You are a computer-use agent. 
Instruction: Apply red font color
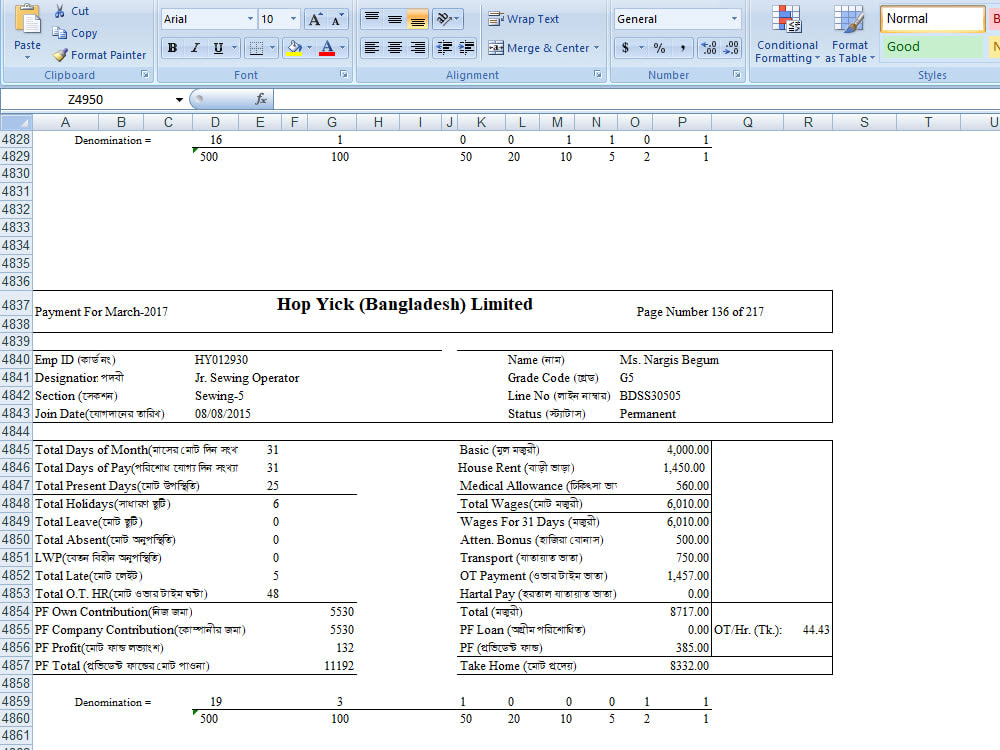coord(327,48)
